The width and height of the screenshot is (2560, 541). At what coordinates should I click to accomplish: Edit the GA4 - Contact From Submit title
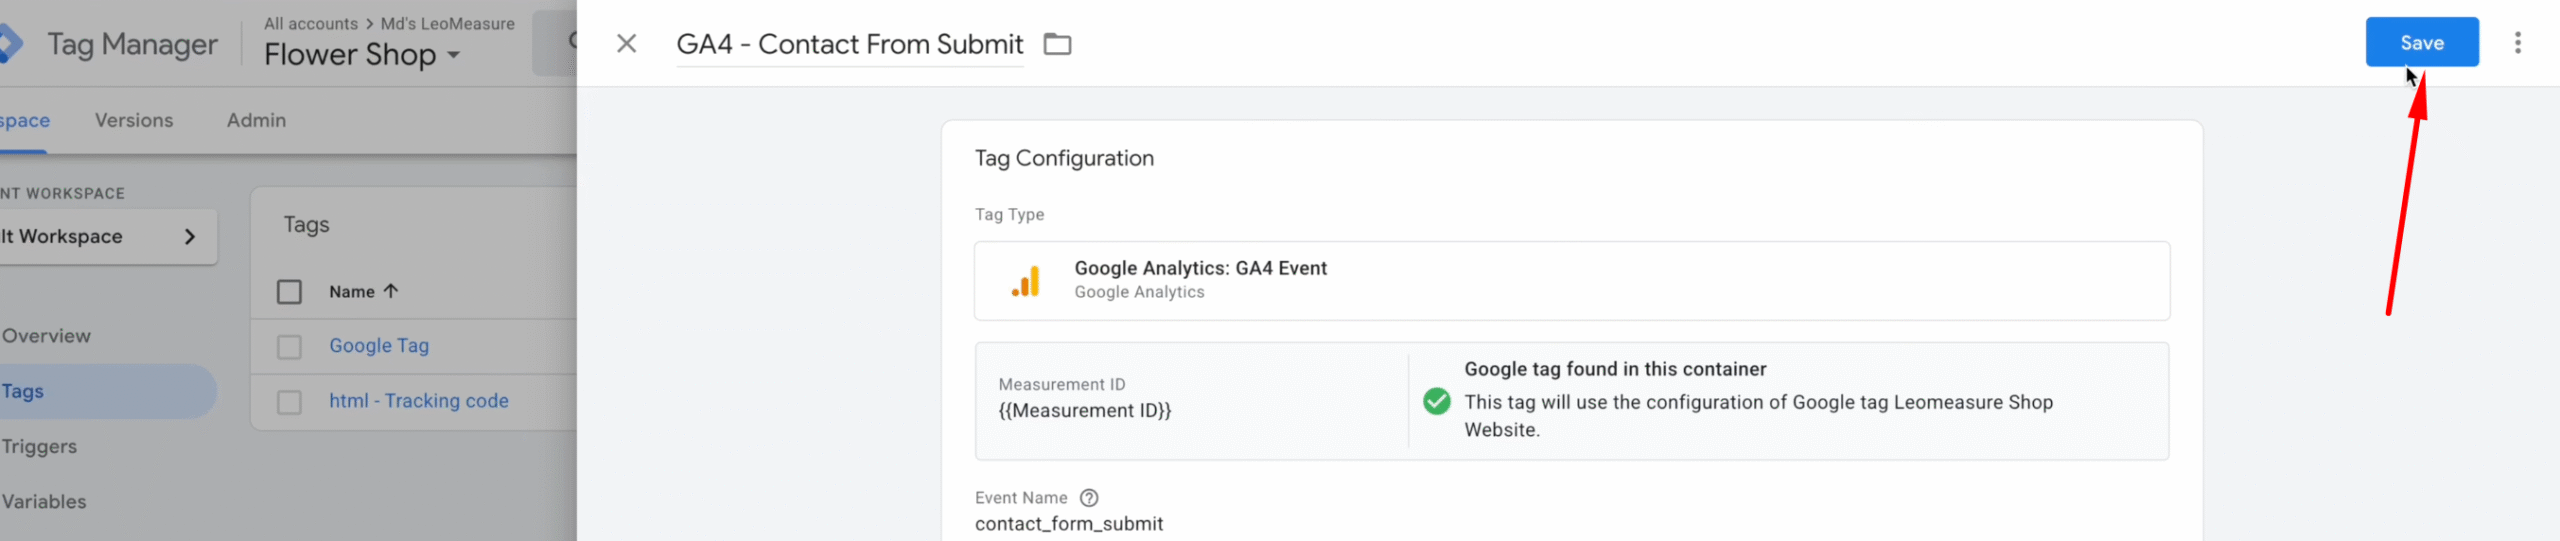tap(849, 45)
